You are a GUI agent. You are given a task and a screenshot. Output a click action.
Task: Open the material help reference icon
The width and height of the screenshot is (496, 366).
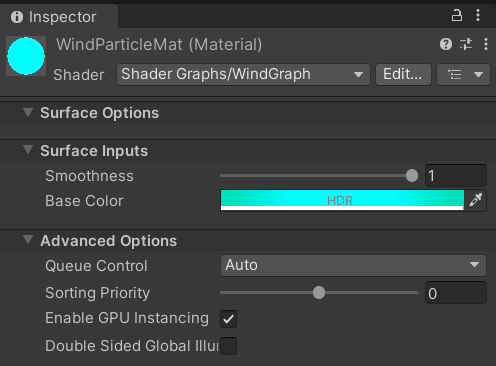pos(446,44)
